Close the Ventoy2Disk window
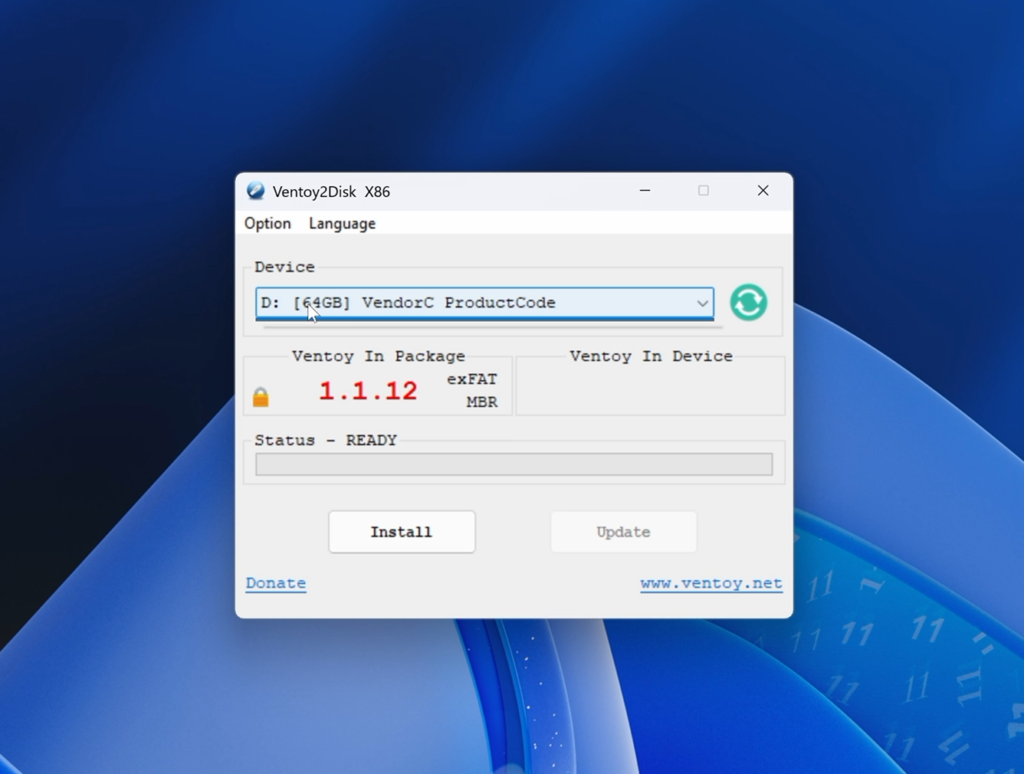This screenshot has height=774, width=1024. [763, 191]
